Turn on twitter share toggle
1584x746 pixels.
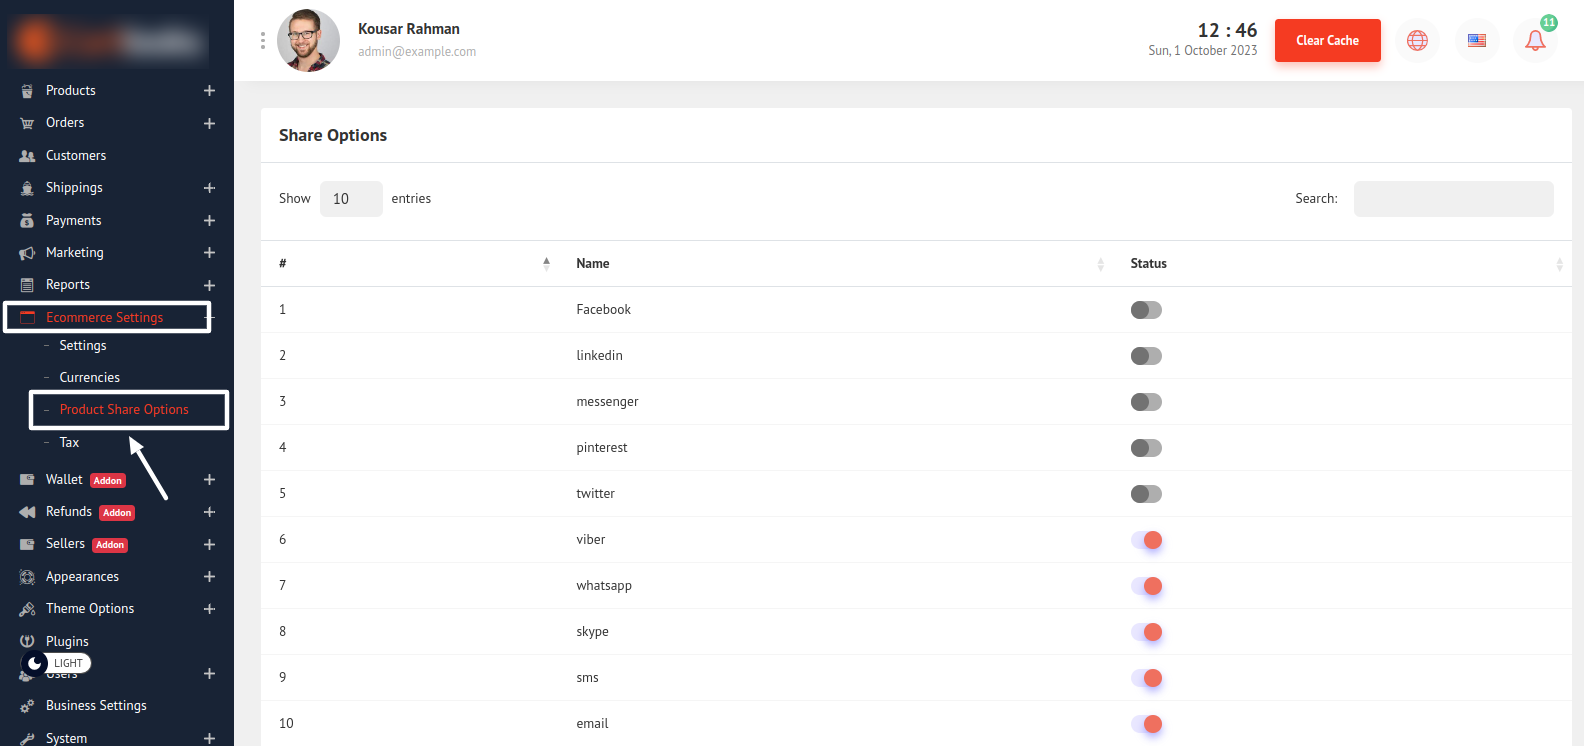[x=1146, y=494]
